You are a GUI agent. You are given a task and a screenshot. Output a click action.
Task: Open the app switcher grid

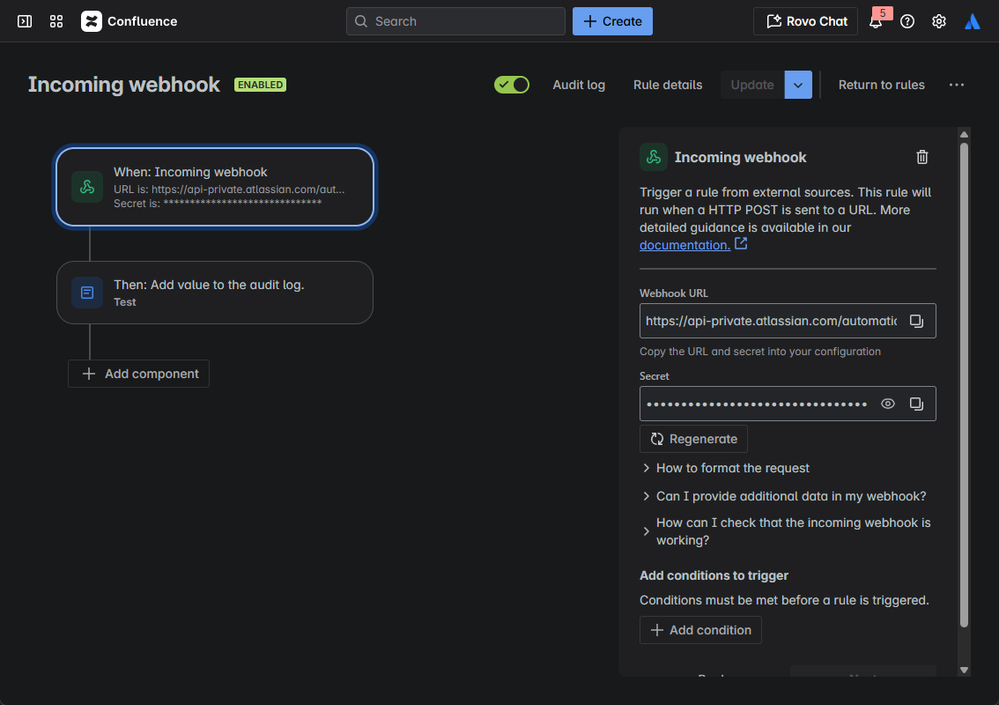56,22
